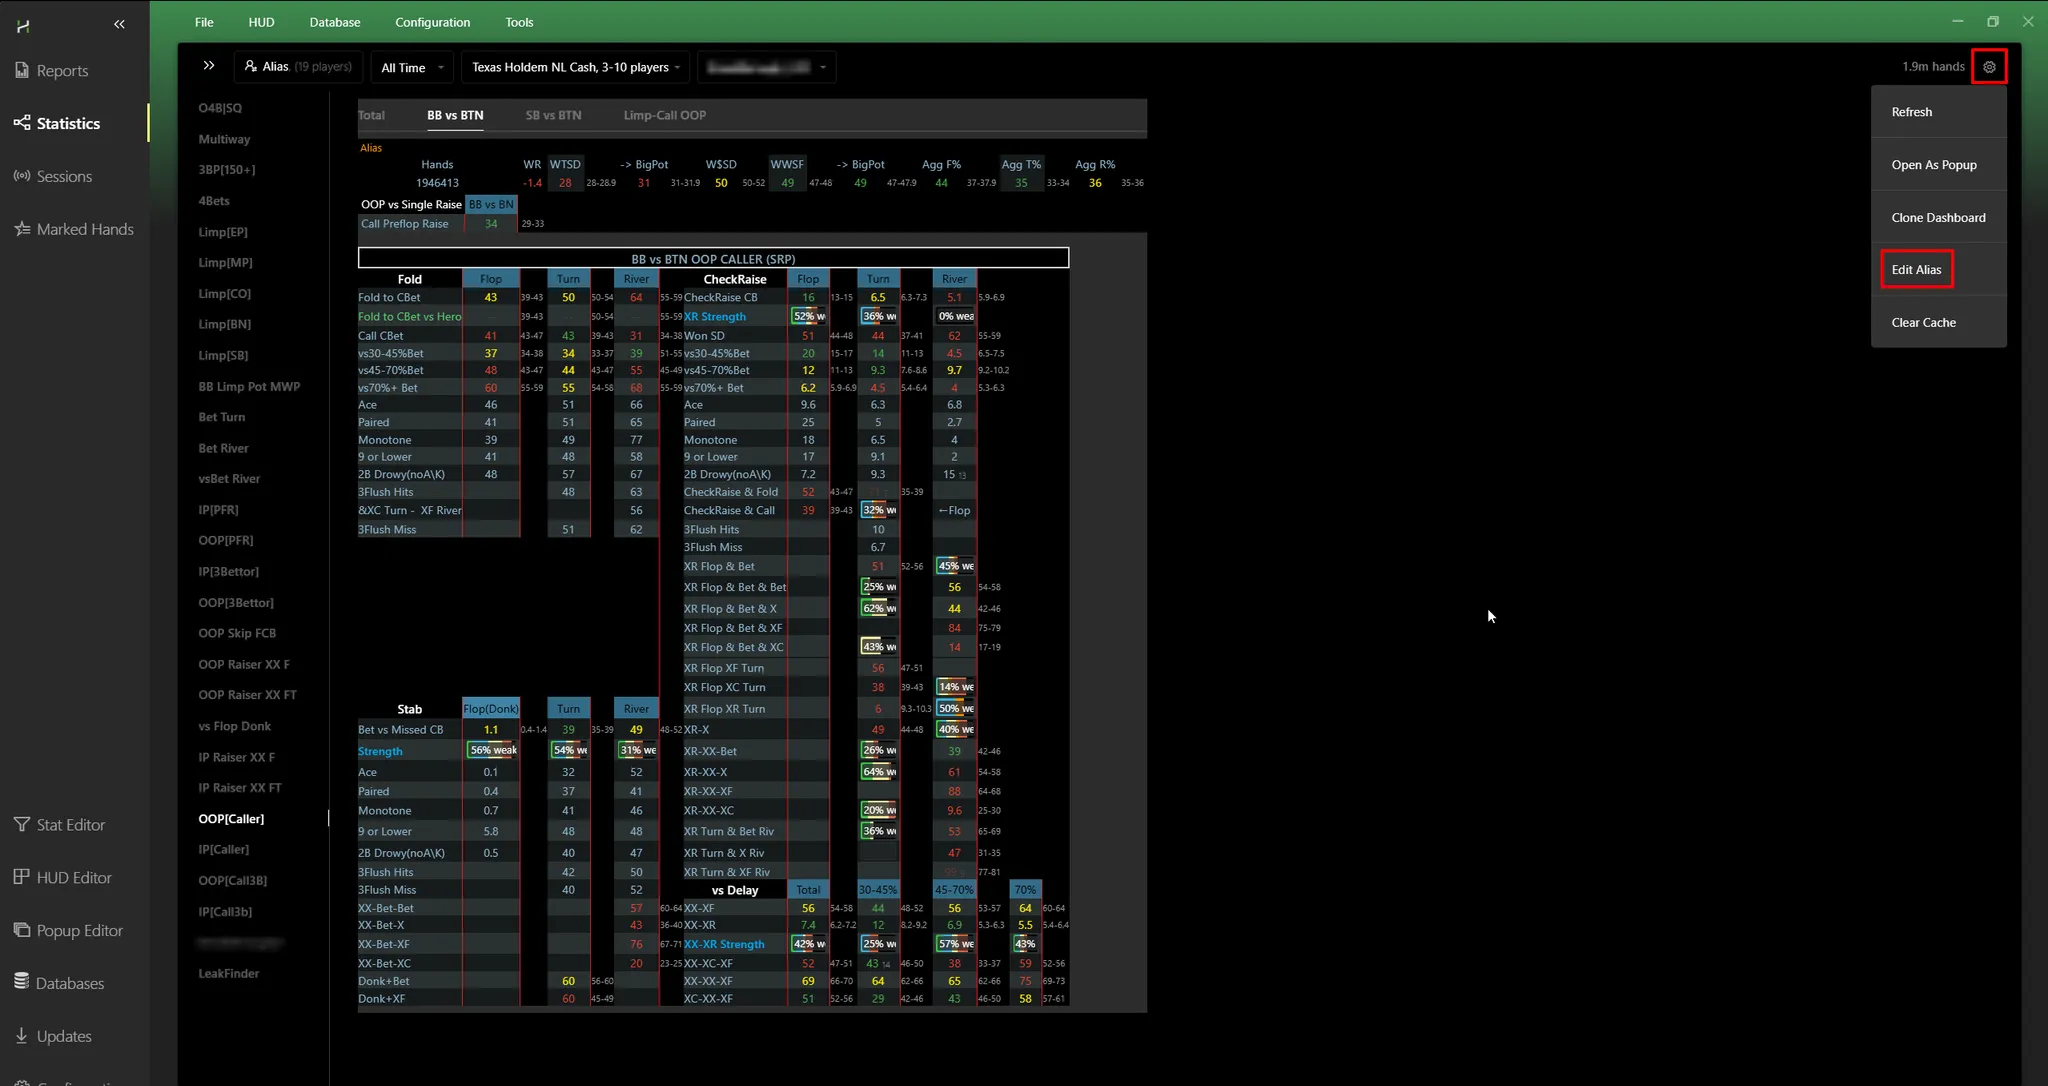Image resolution: width=2048 pixels, height=1086 pixels.
Task: Open Stat Editor filter icon
Action: pos(22,824)
